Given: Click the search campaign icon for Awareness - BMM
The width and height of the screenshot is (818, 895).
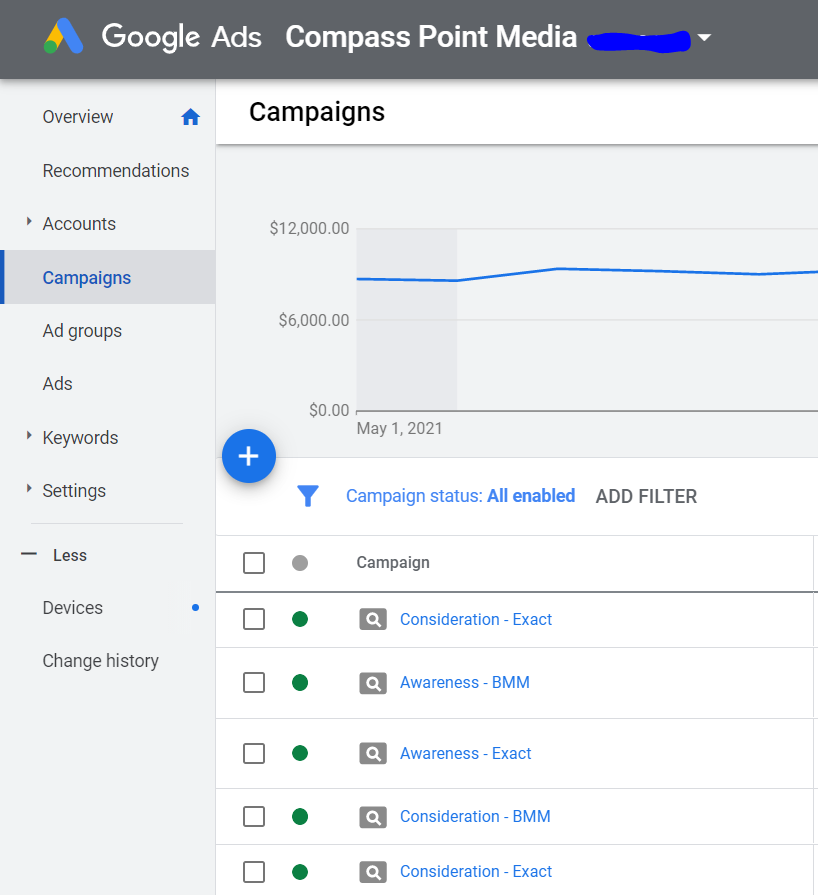Looking at the screenshot, I should [x=372, y=683].
